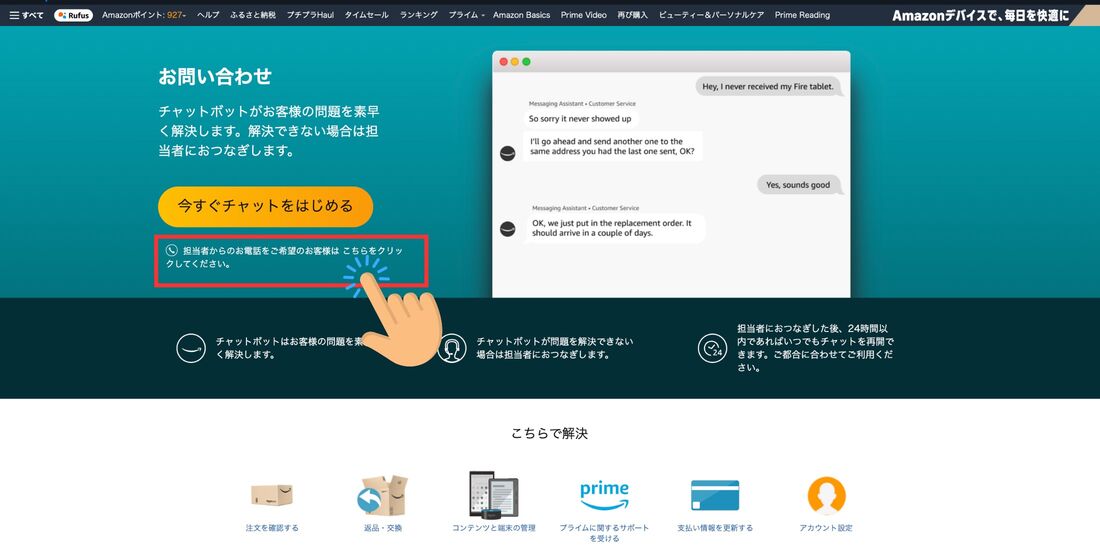Screen dimensions: 1100x550
Task: Open the 注文を確認する link
Action: 271,528
